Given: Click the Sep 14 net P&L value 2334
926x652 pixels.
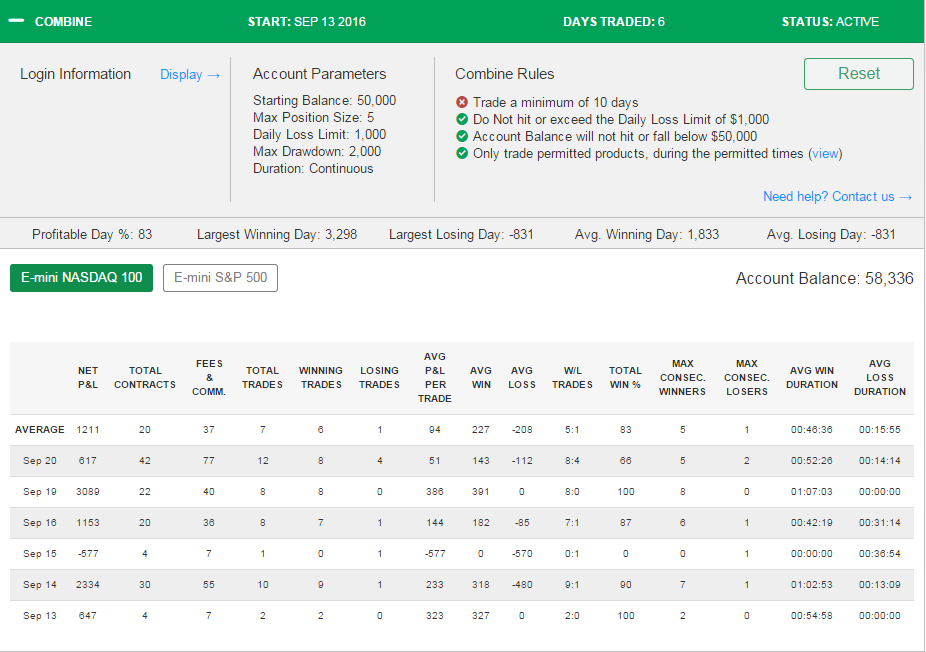Looking at the screenshot, I should [x=87, y=585].
